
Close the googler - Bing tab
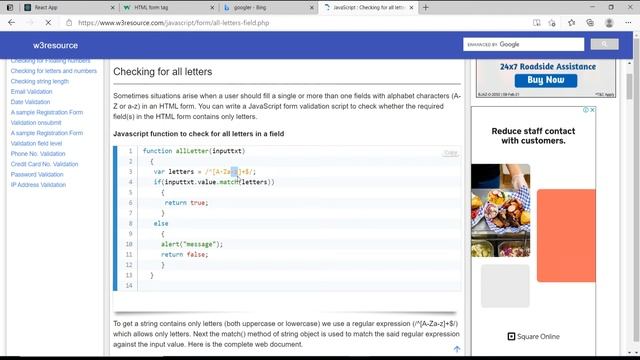(x=312, y=7)
